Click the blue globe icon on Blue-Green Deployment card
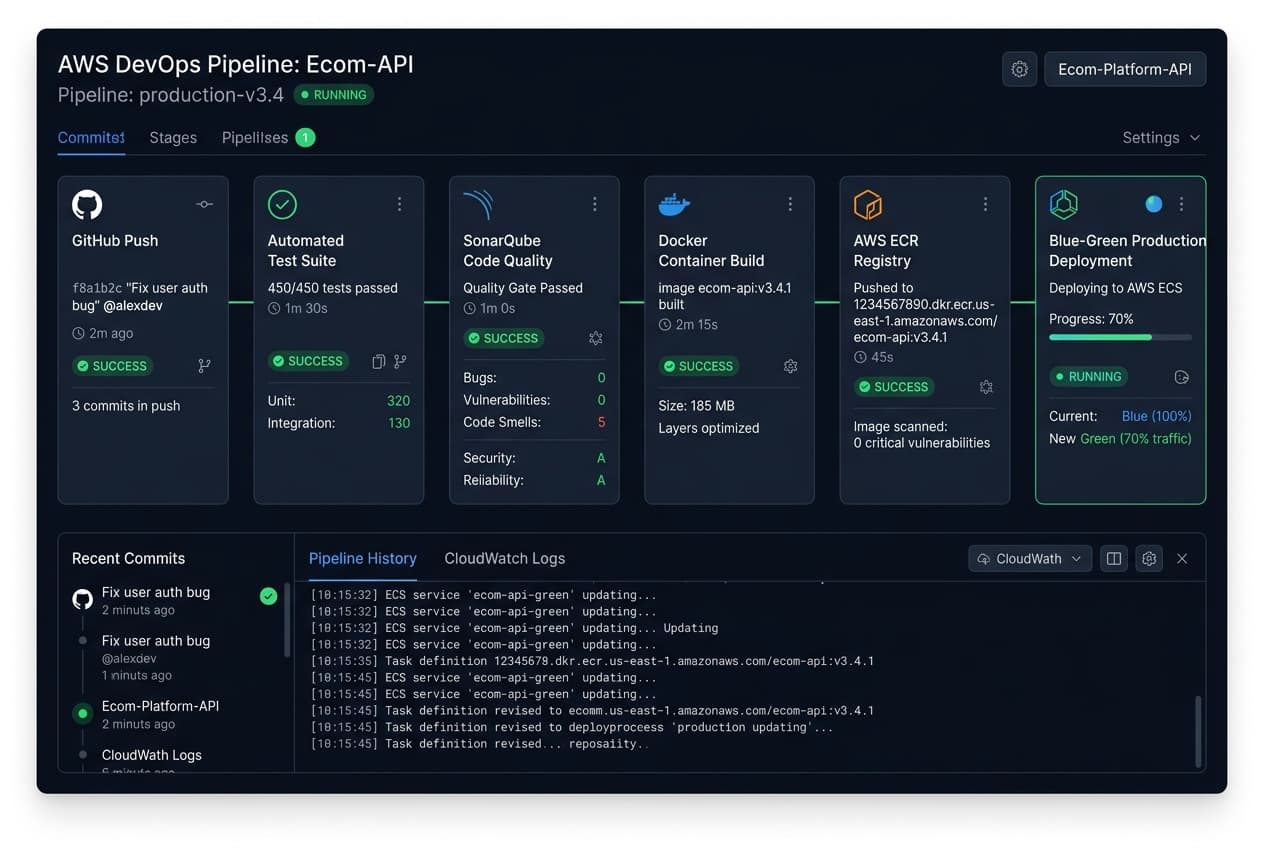The width and height of the screenshot is (1264, 848). click(1154, 204)
